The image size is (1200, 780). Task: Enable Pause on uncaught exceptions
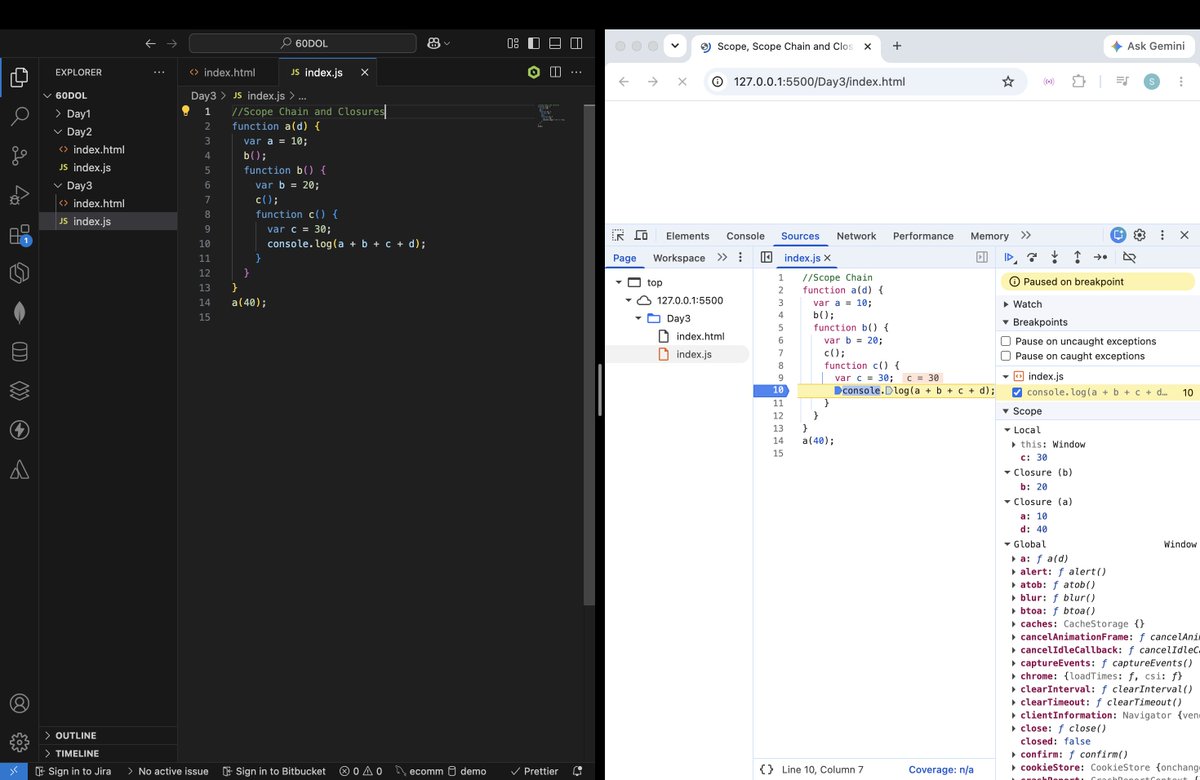(x=1008, y=341)
